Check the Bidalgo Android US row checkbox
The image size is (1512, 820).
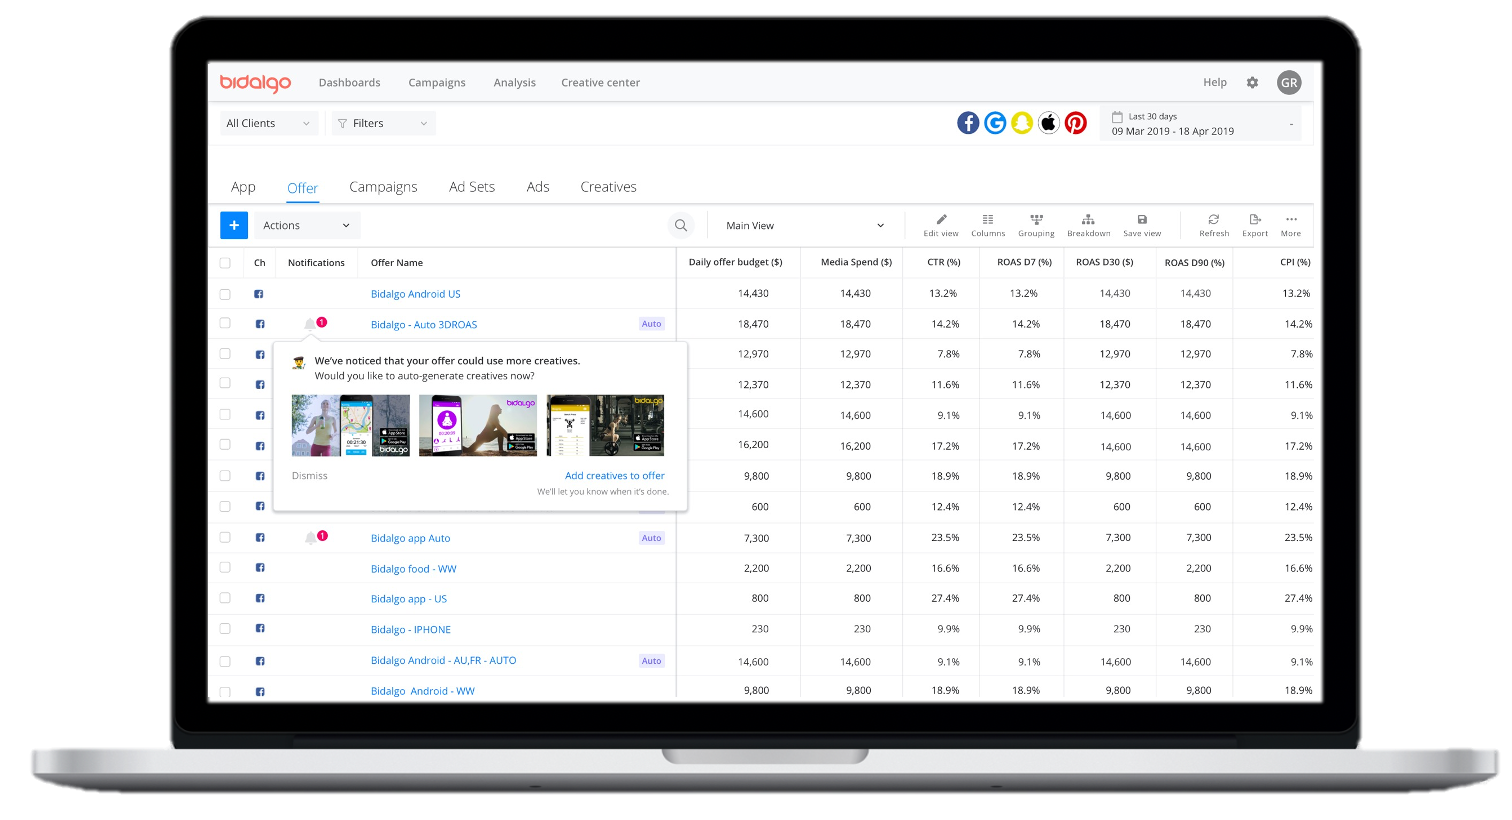click(225, 294)
